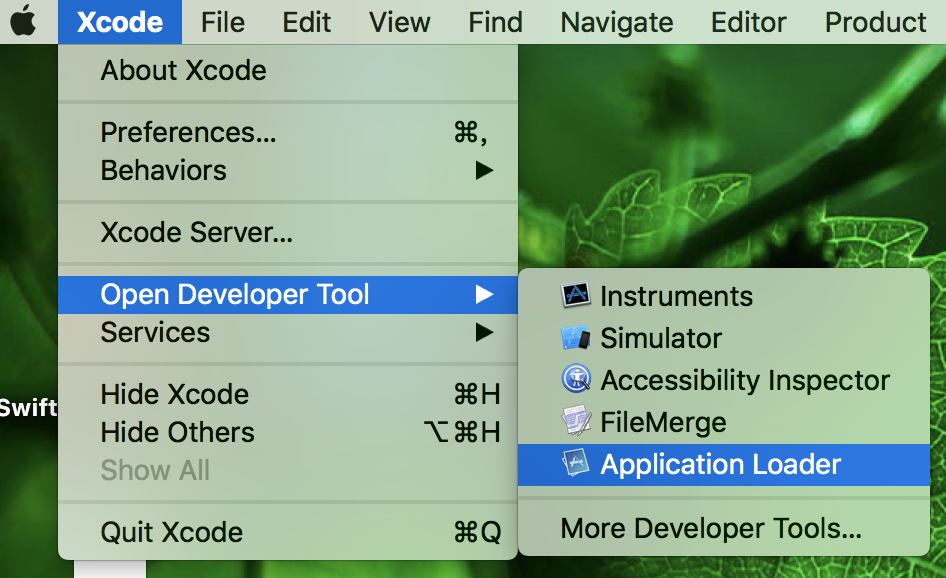Image resolution: width=946 pixels, height=578 pixels.
Task: Click the Simulator app icon
Action: pos(576,337)
